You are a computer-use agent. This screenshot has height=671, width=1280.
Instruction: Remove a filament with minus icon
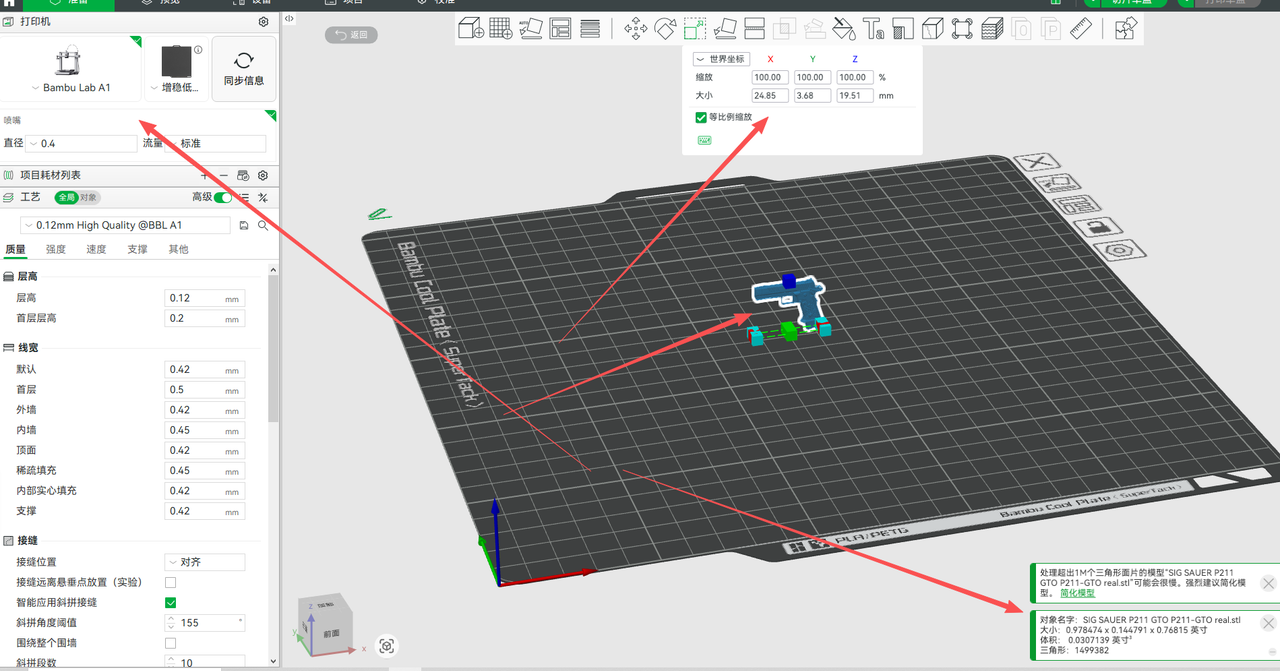[224, 175]
